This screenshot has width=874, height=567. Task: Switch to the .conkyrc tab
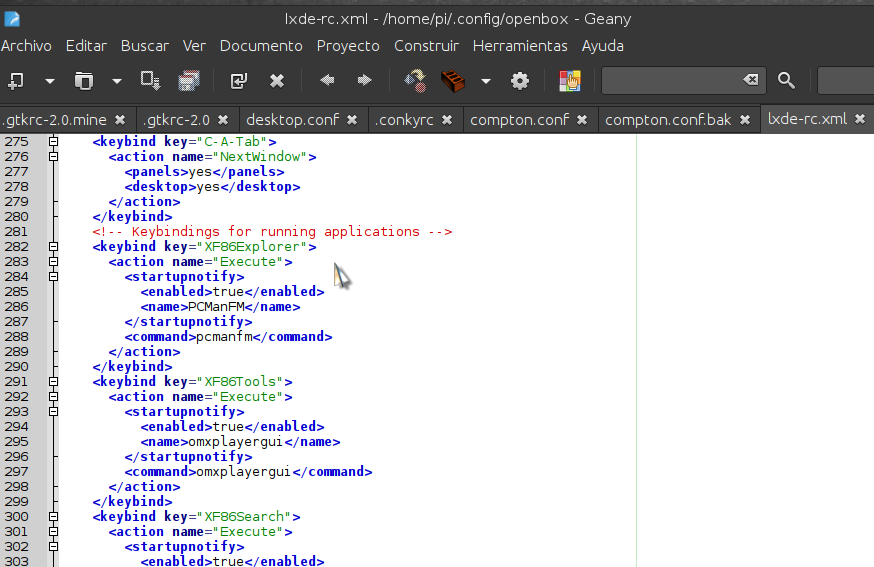404,120
